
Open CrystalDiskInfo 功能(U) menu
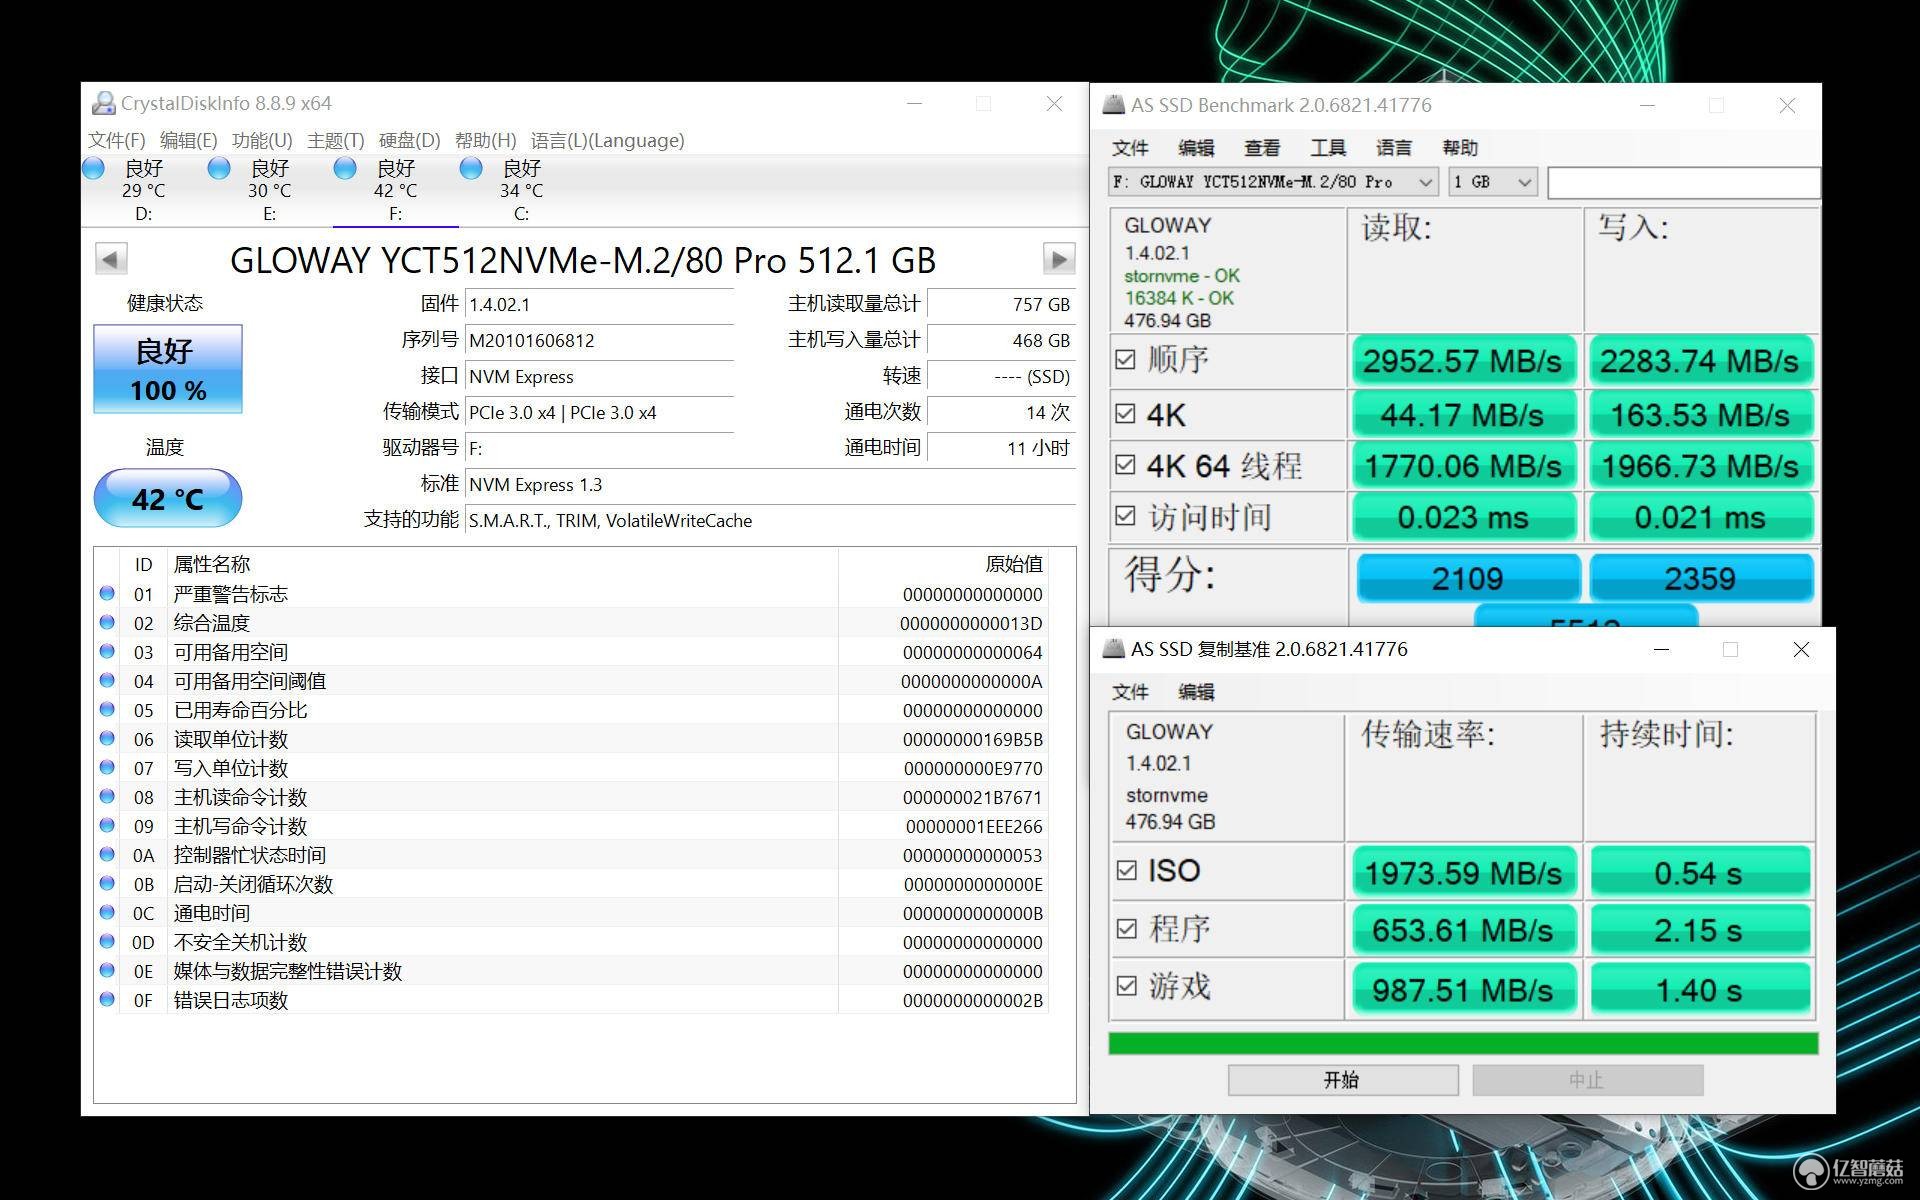263,140
